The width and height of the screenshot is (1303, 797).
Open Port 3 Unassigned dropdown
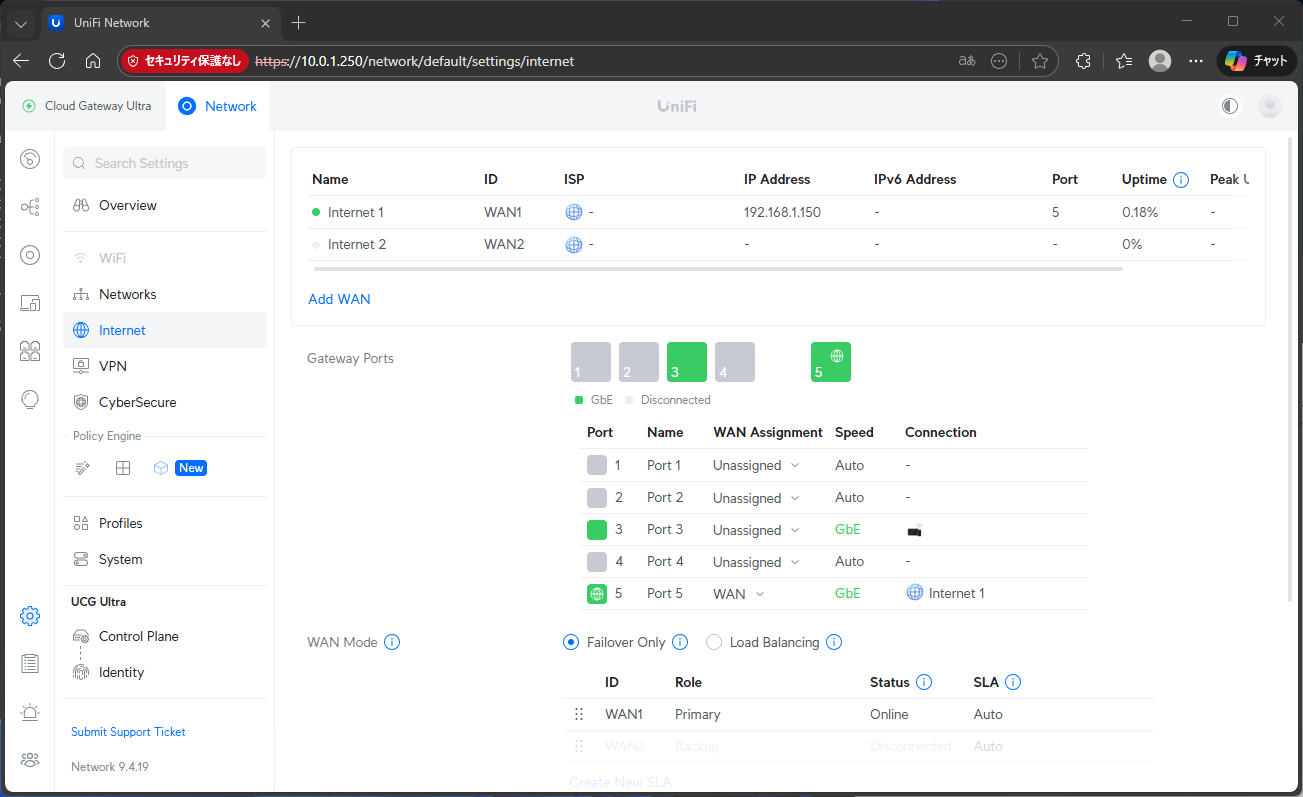click(755, 530)
